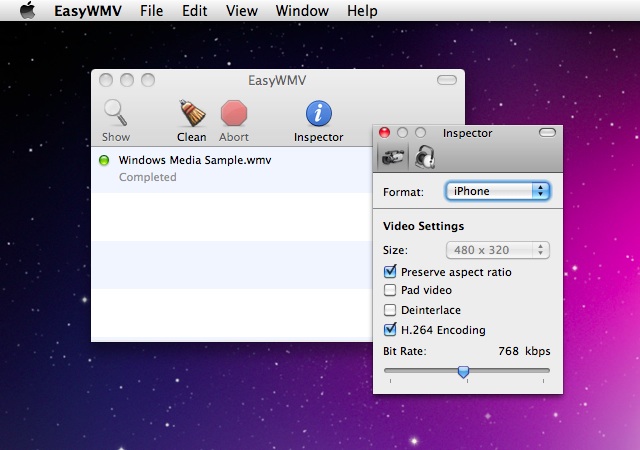Click the Show magnifying glass icon

[x=115, y=112]
